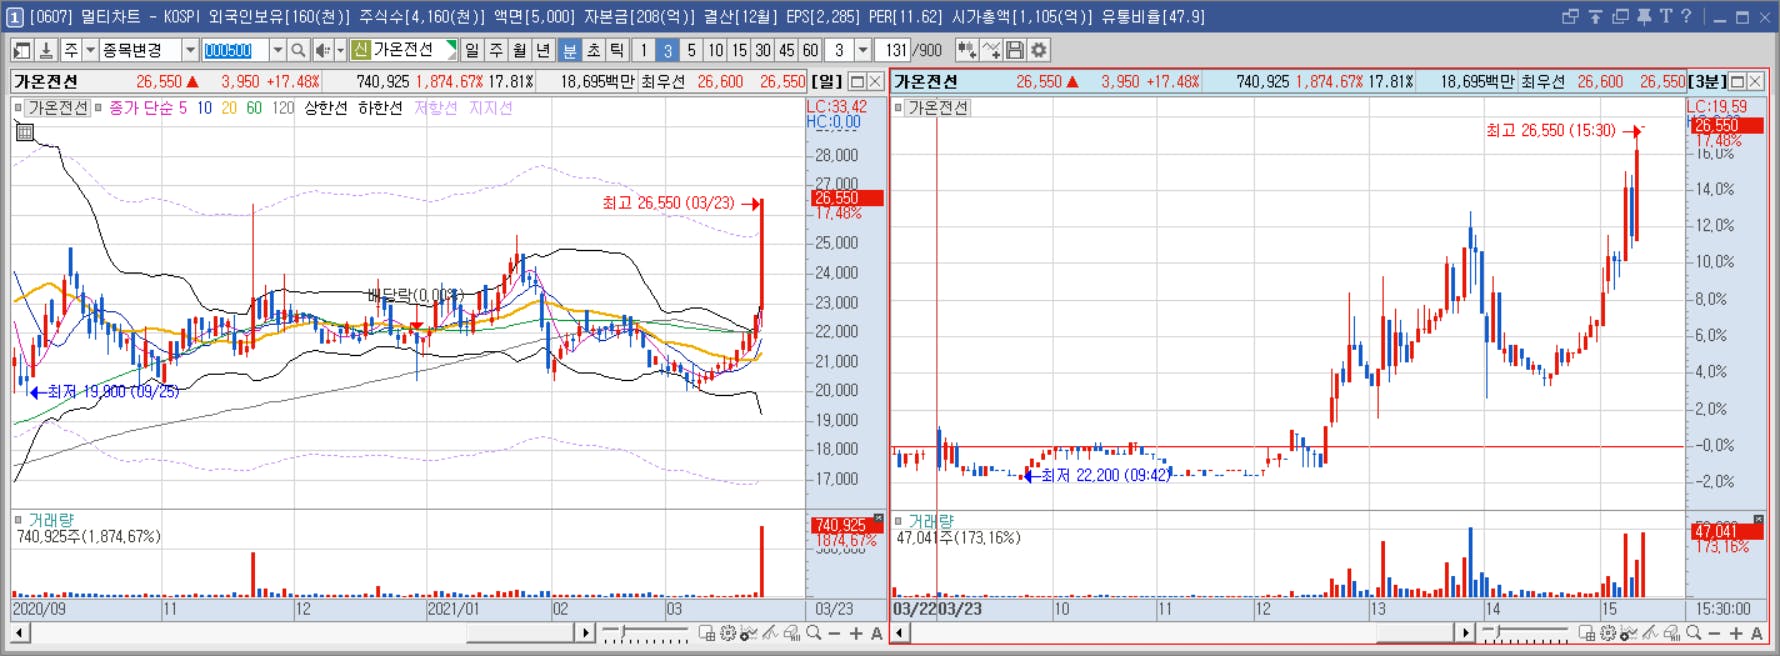Toggle the 종가 단순 moving average indicator box
1780x656 pixels.
point(98,108)
